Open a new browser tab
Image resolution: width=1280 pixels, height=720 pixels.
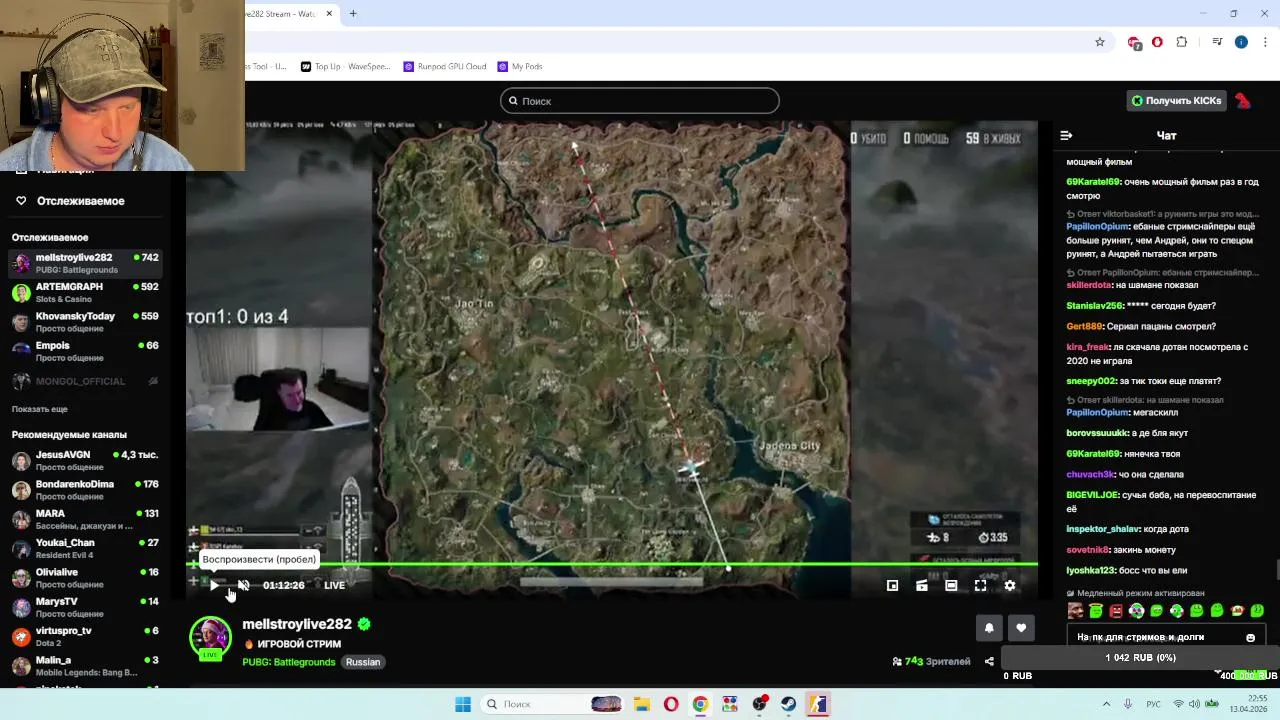353,14
